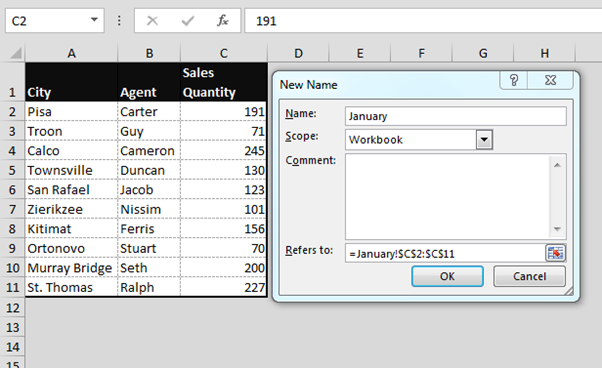This screenshot has width=602, height=368.
Task: Click the collapse dialog range selector icon
Action: [555, 253]
